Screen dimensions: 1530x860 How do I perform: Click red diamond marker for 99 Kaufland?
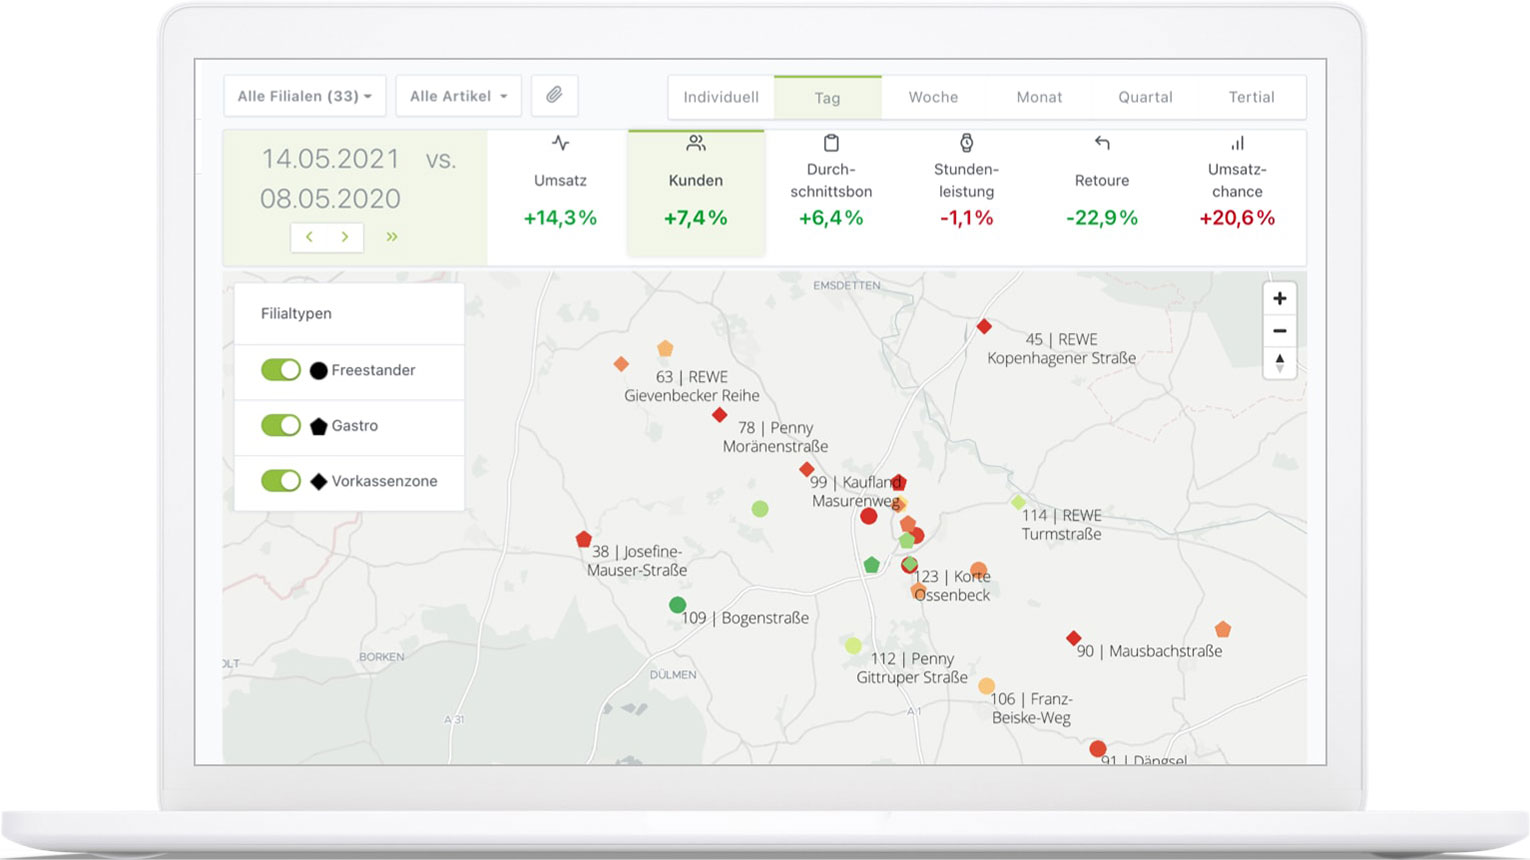[x=807, y=469]
